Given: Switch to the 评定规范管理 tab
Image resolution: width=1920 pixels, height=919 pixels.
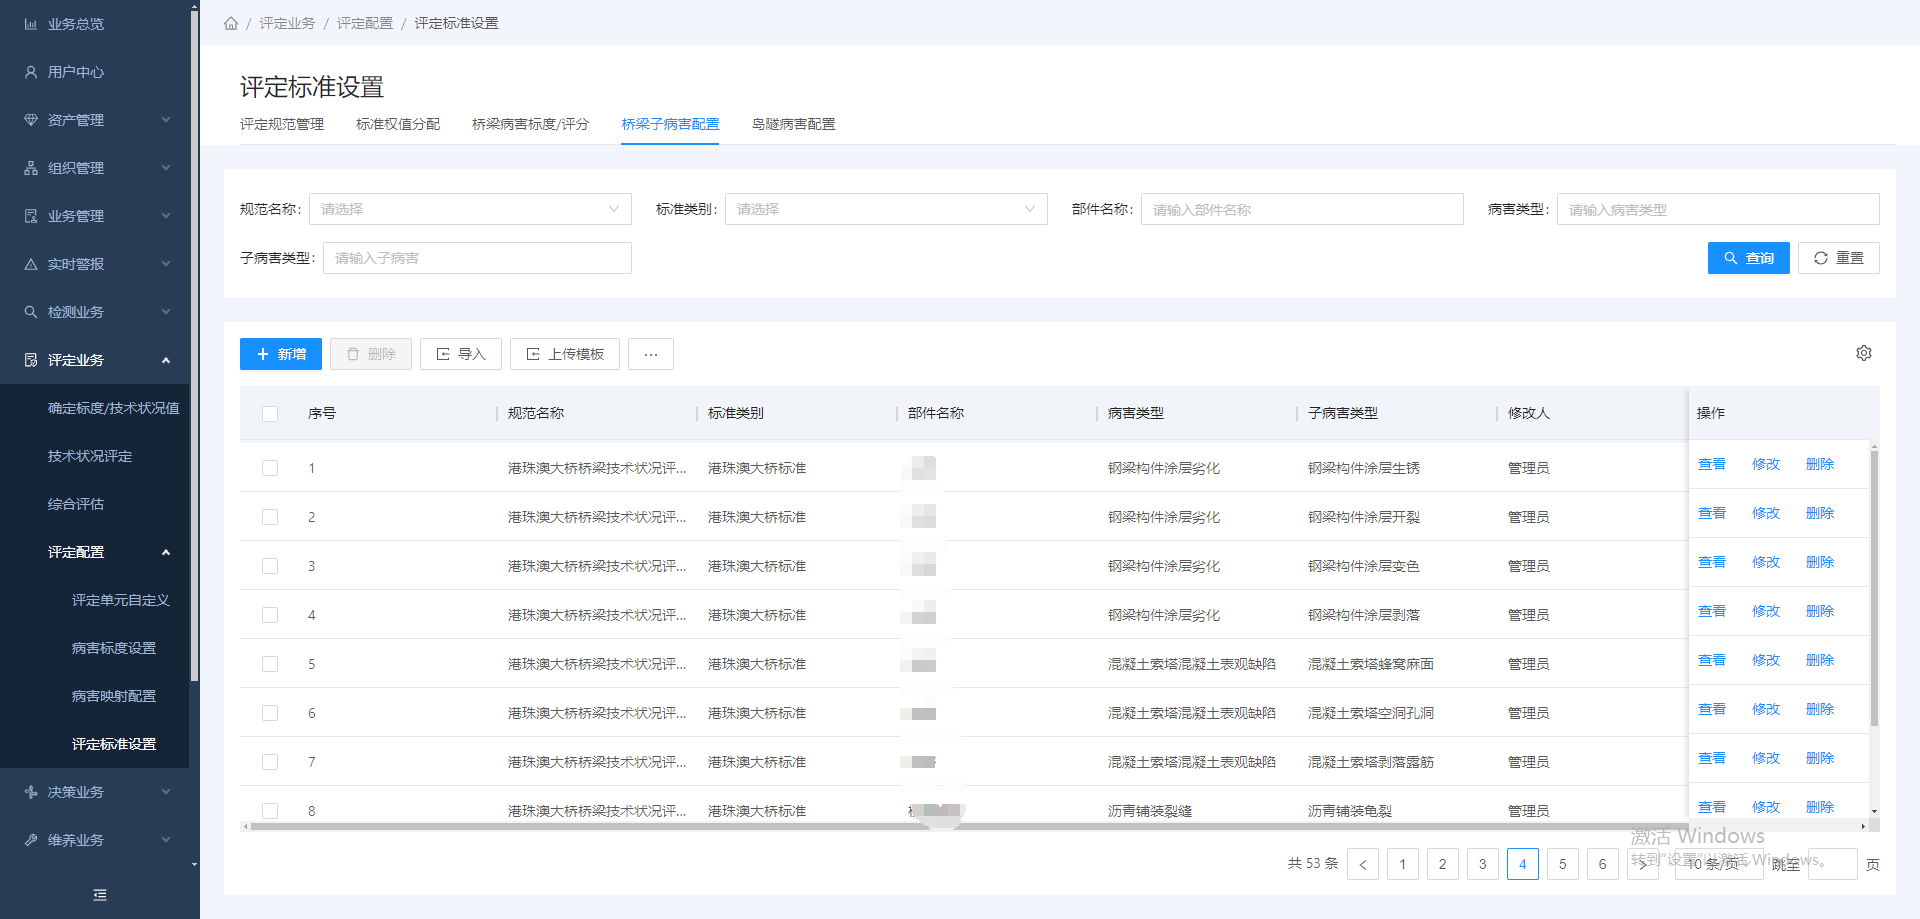Looking at the screenshot, I should pyautogui.click(x=282, y=124).
